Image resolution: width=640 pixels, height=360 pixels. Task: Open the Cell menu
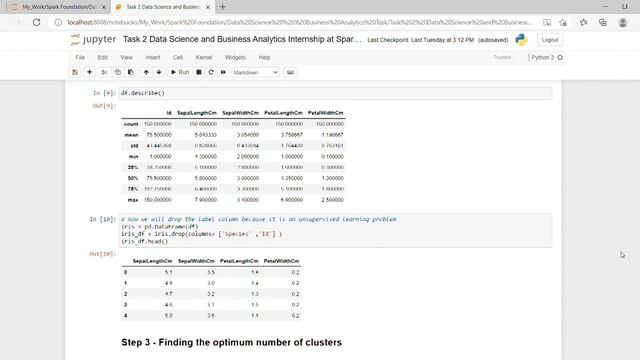(178, 58)
